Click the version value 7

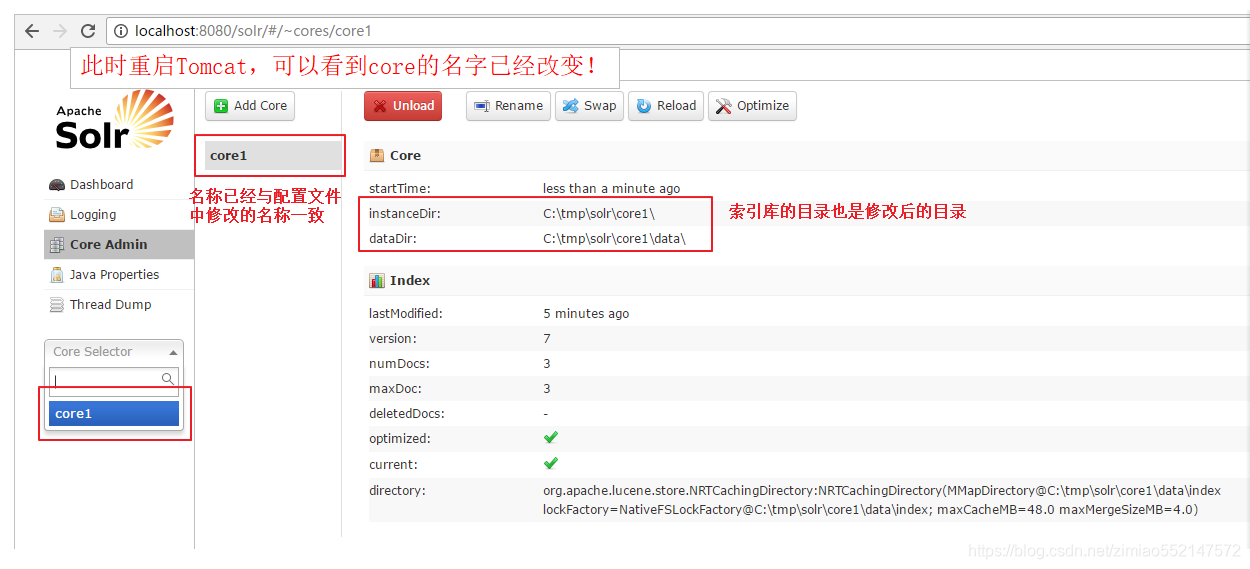(x=547, y=338)
